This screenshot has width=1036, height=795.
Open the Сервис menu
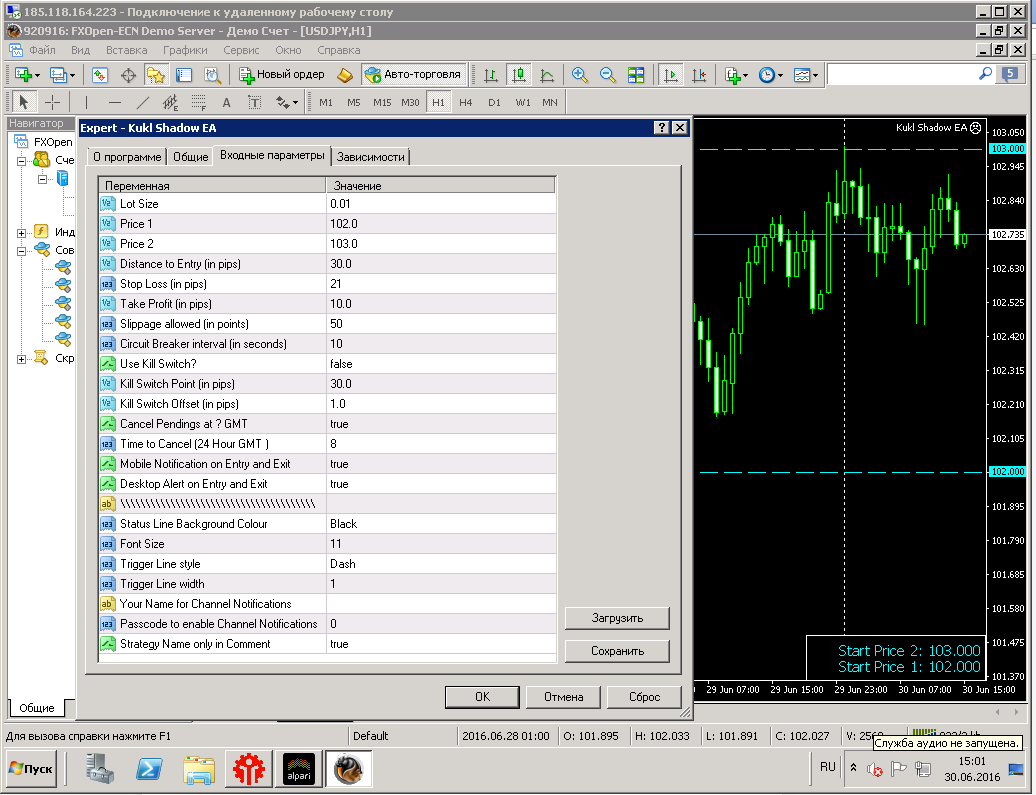pyautogui.click(x=240, y=50)
